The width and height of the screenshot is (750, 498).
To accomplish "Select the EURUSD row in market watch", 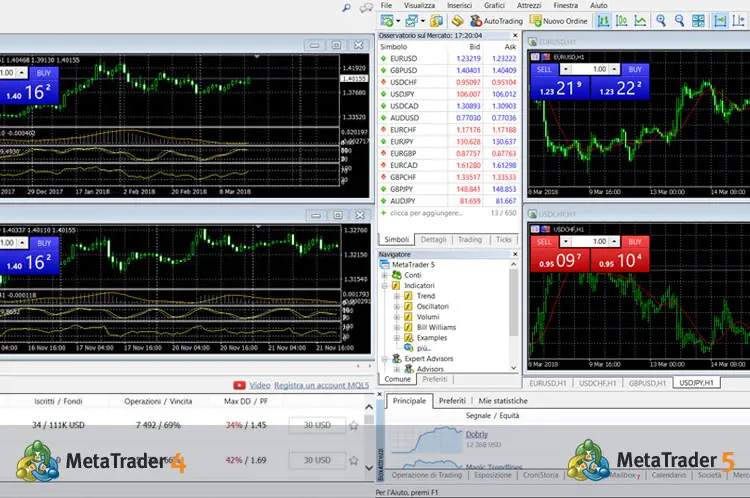I will point(448,58).
